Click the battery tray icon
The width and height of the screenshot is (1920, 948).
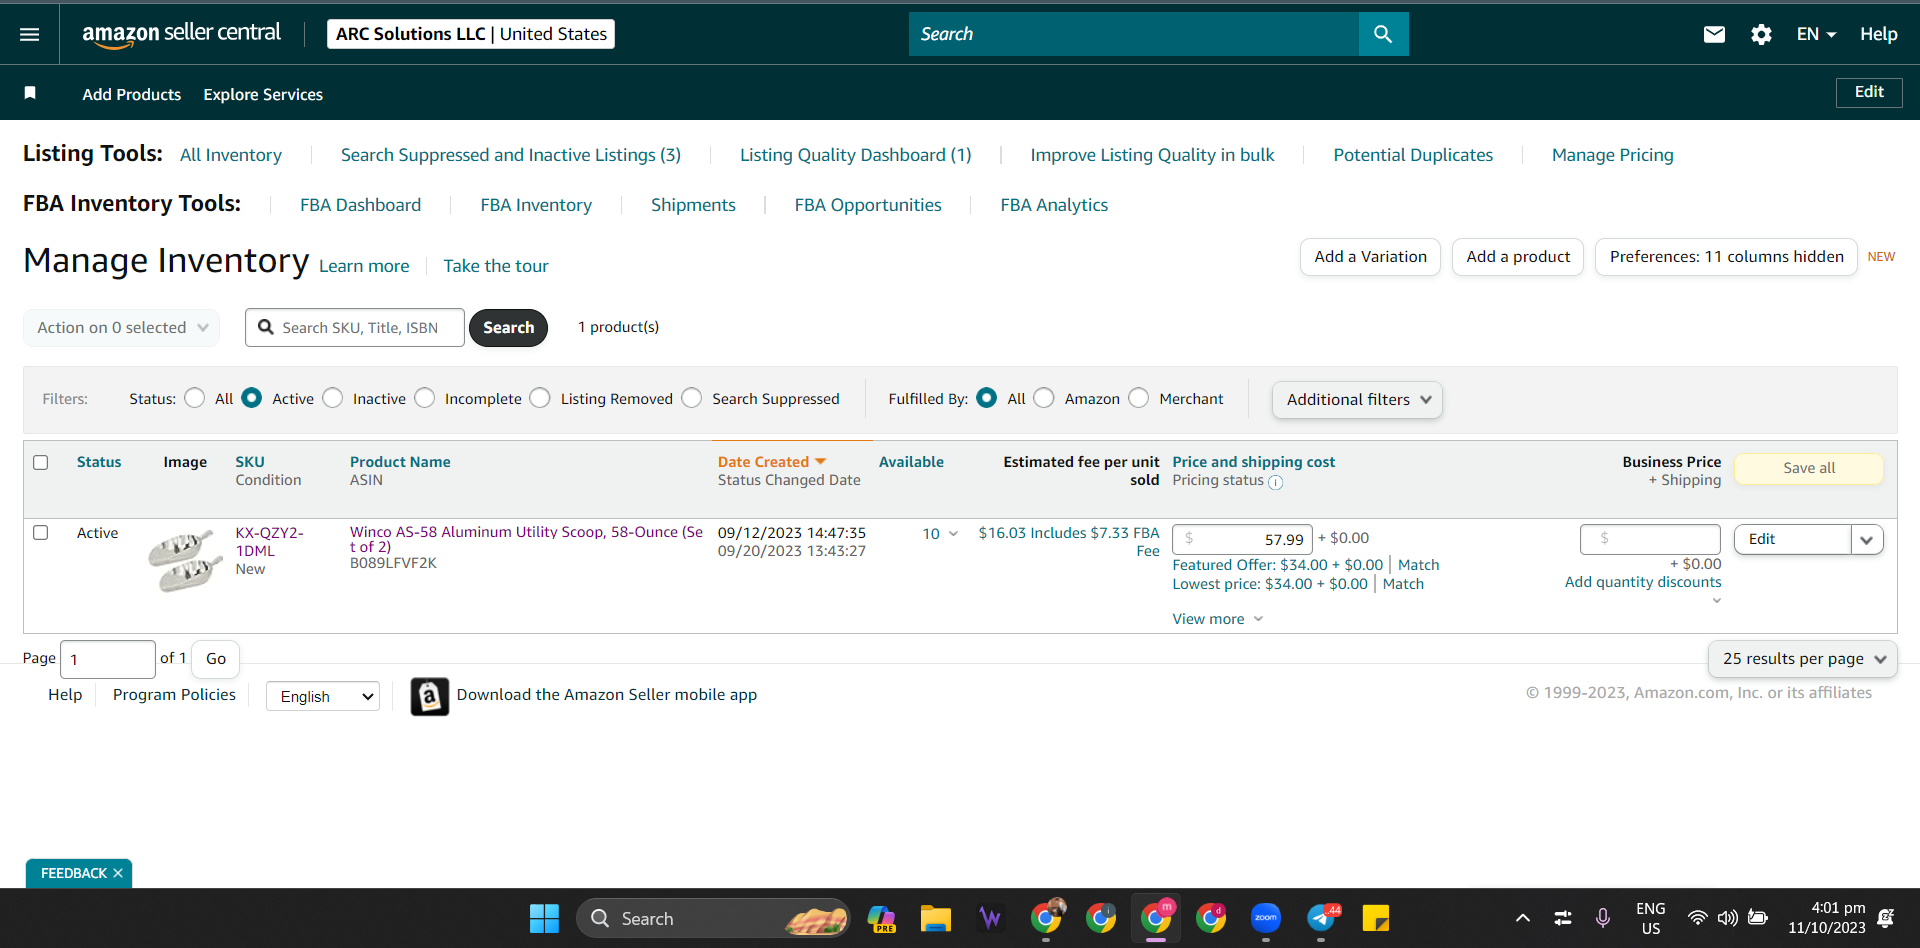point(1758,918)
